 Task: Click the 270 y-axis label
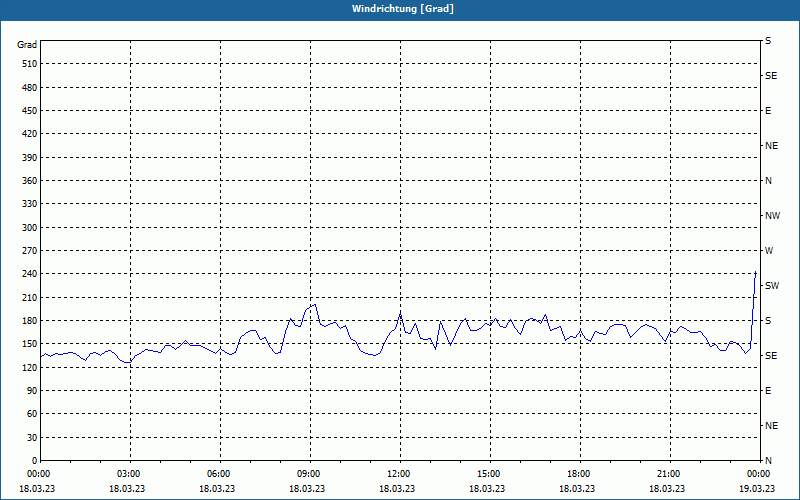tap(30, 251)
